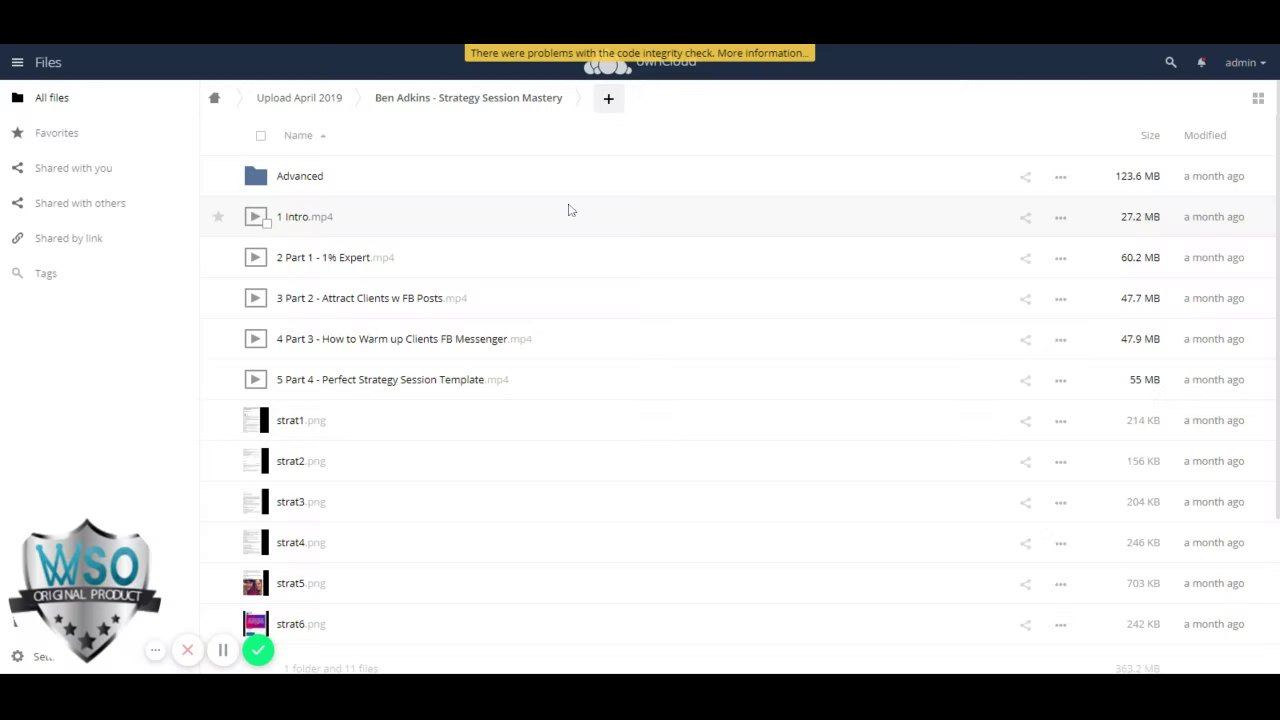Open more actions for 3 Part 2 file
Image resolution: width=1280 pixels, height=720 pixels.
coord(1060,299)
